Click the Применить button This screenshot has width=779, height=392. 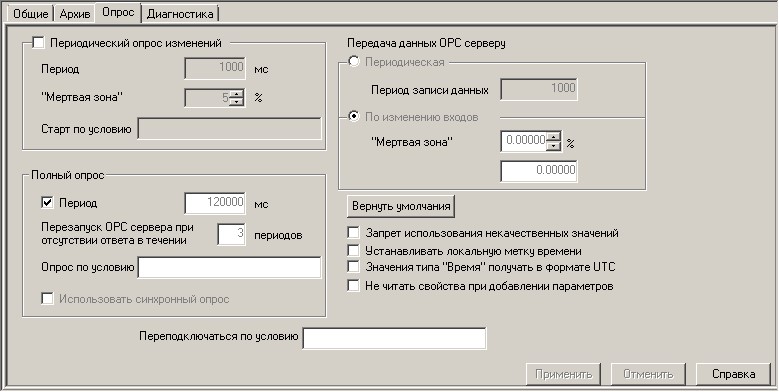(x=563, y=374)
